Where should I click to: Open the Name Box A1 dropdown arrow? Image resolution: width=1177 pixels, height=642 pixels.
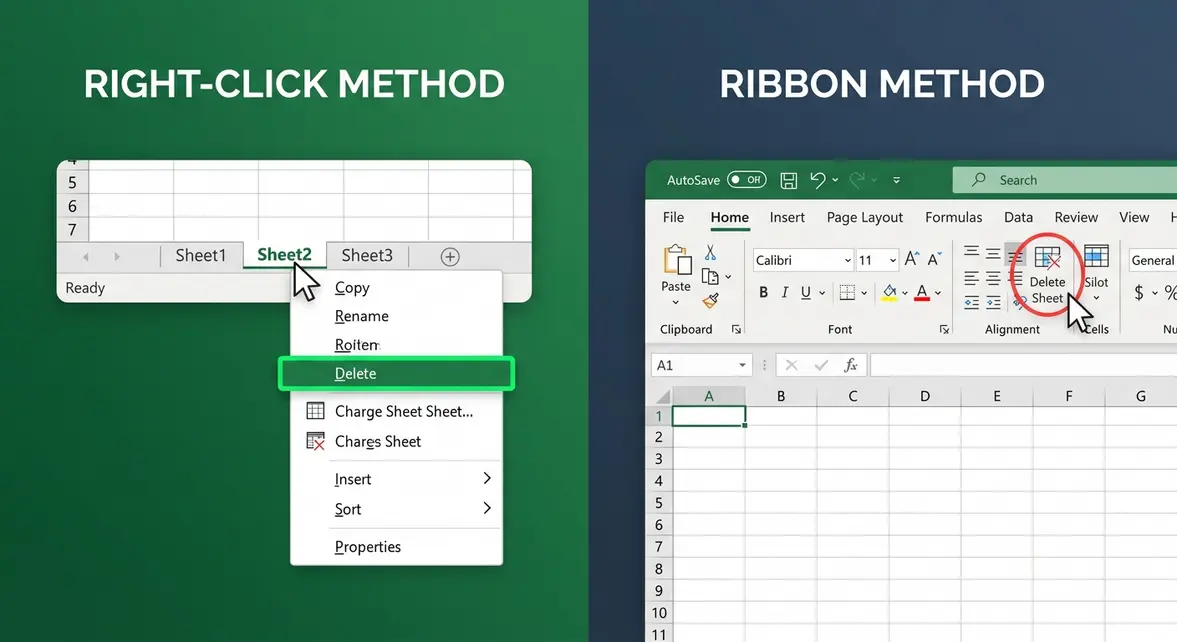(x=742, y=365)
